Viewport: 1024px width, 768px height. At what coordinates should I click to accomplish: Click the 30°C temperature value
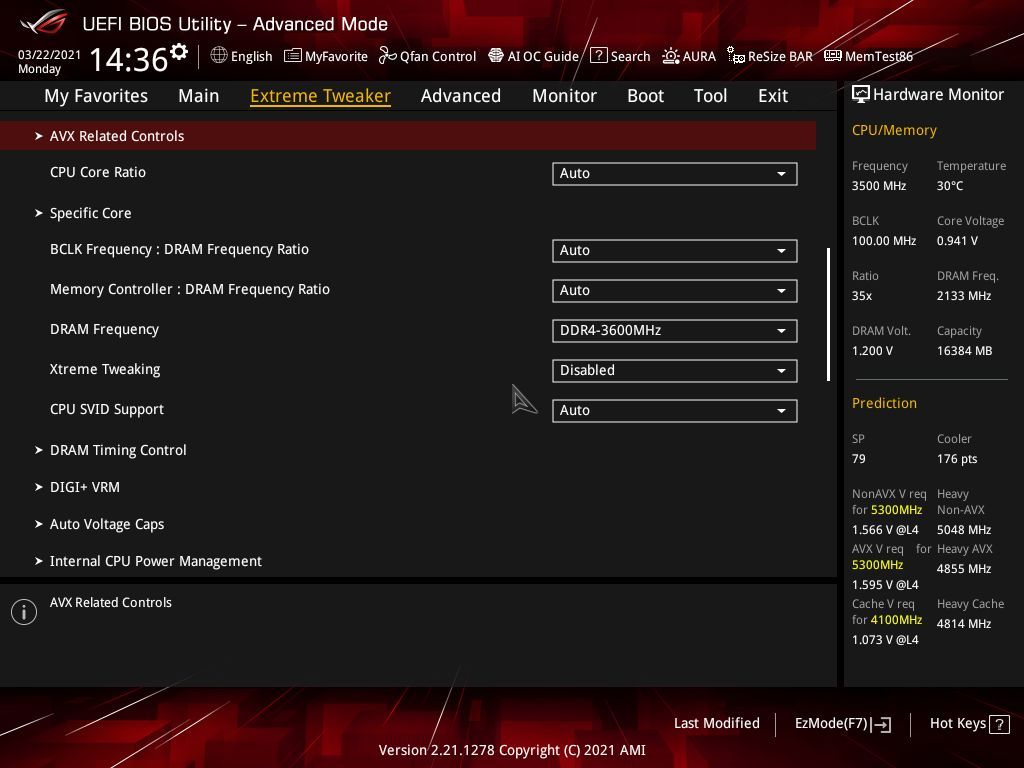[x=950, y=186]
